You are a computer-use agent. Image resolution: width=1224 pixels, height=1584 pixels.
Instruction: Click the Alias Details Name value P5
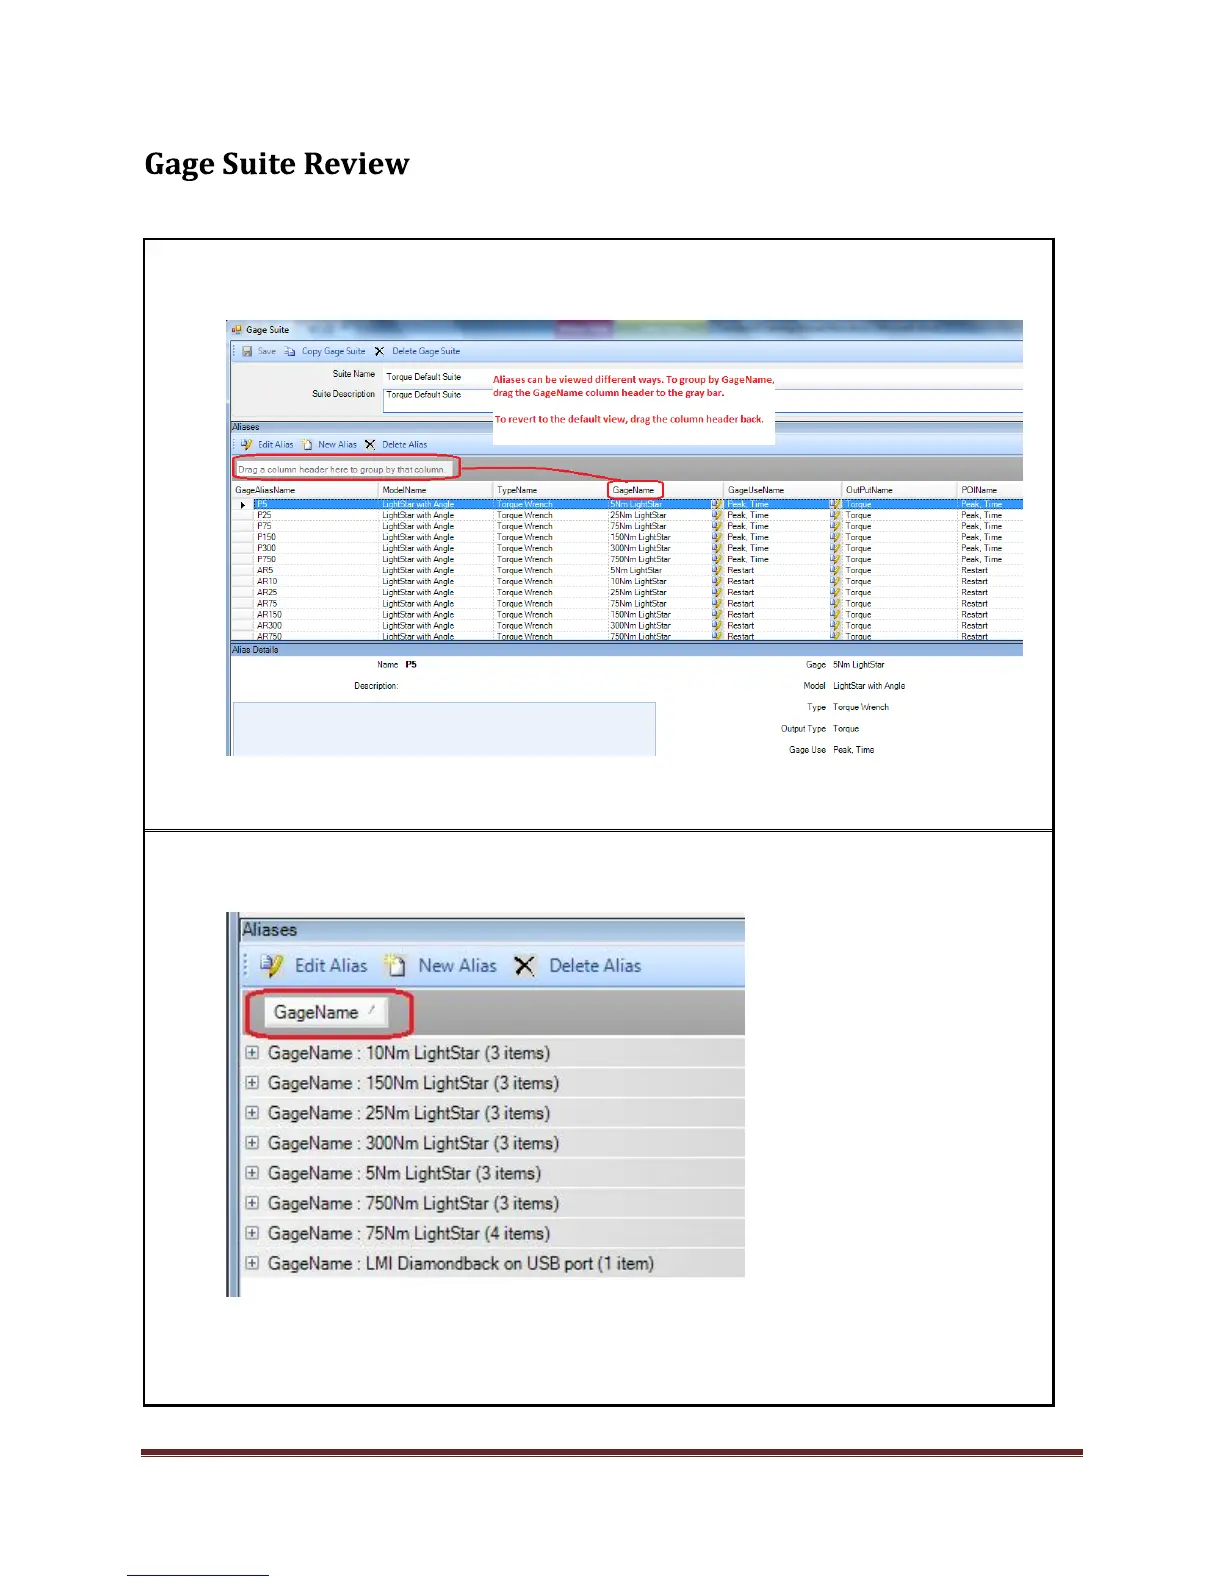pyautogui.click(x=411, y=664)
